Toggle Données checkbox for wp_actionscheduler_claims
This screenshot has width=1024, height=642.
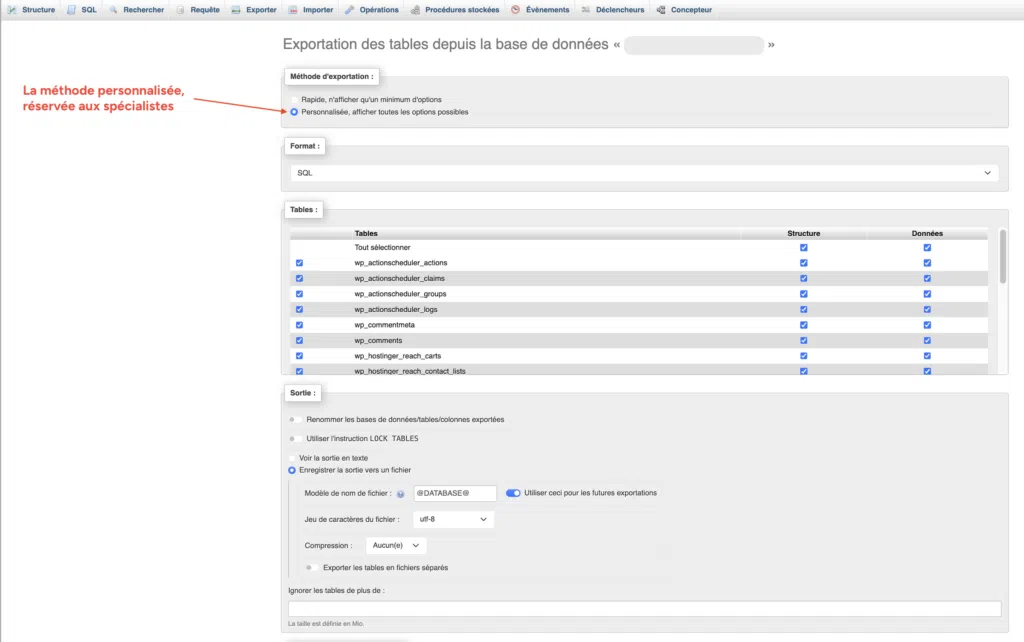[x=927, y=278]
